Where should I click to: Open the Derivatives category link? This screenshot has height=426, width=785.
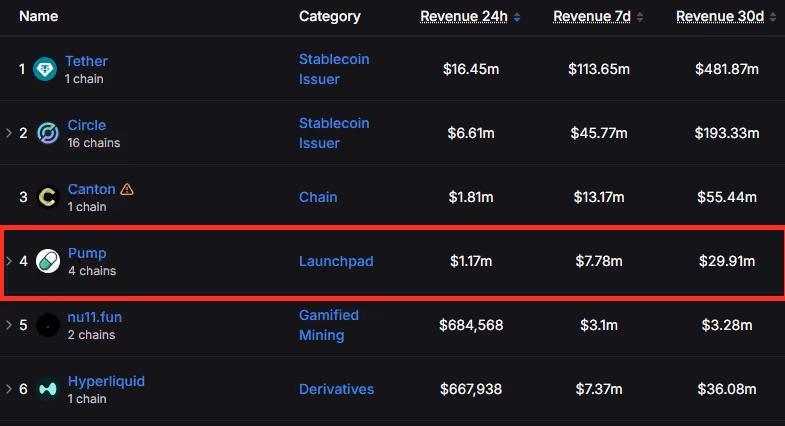click(336, 389)
